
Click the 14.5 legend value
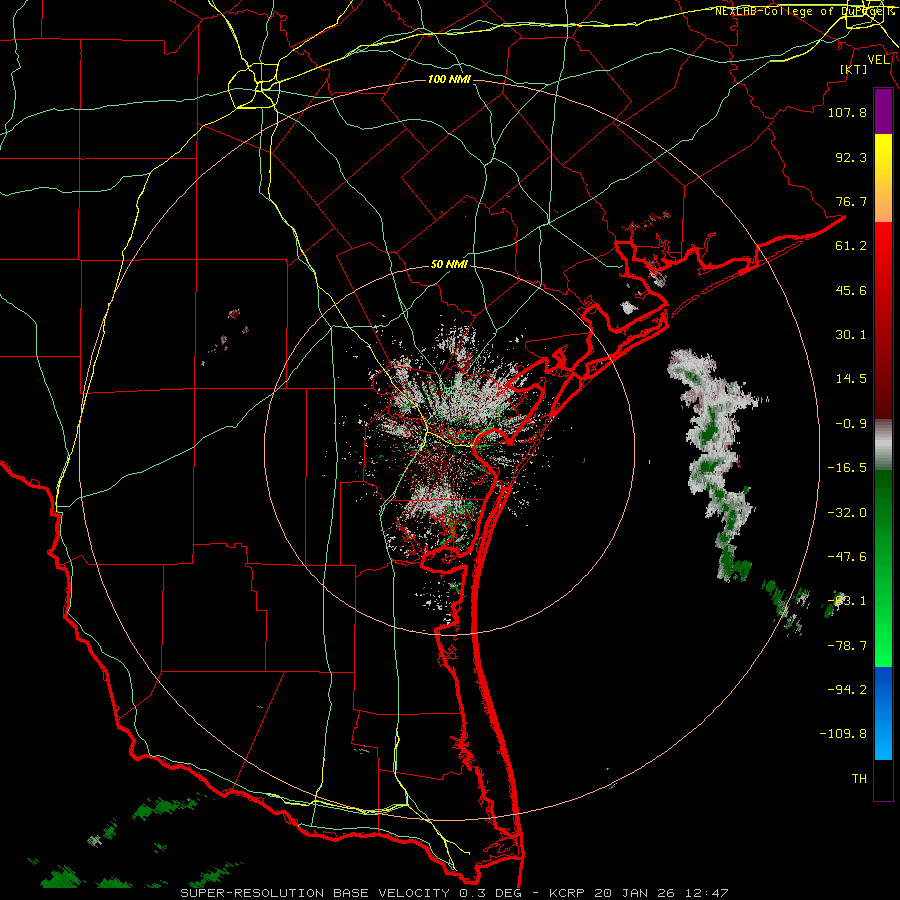851,379
